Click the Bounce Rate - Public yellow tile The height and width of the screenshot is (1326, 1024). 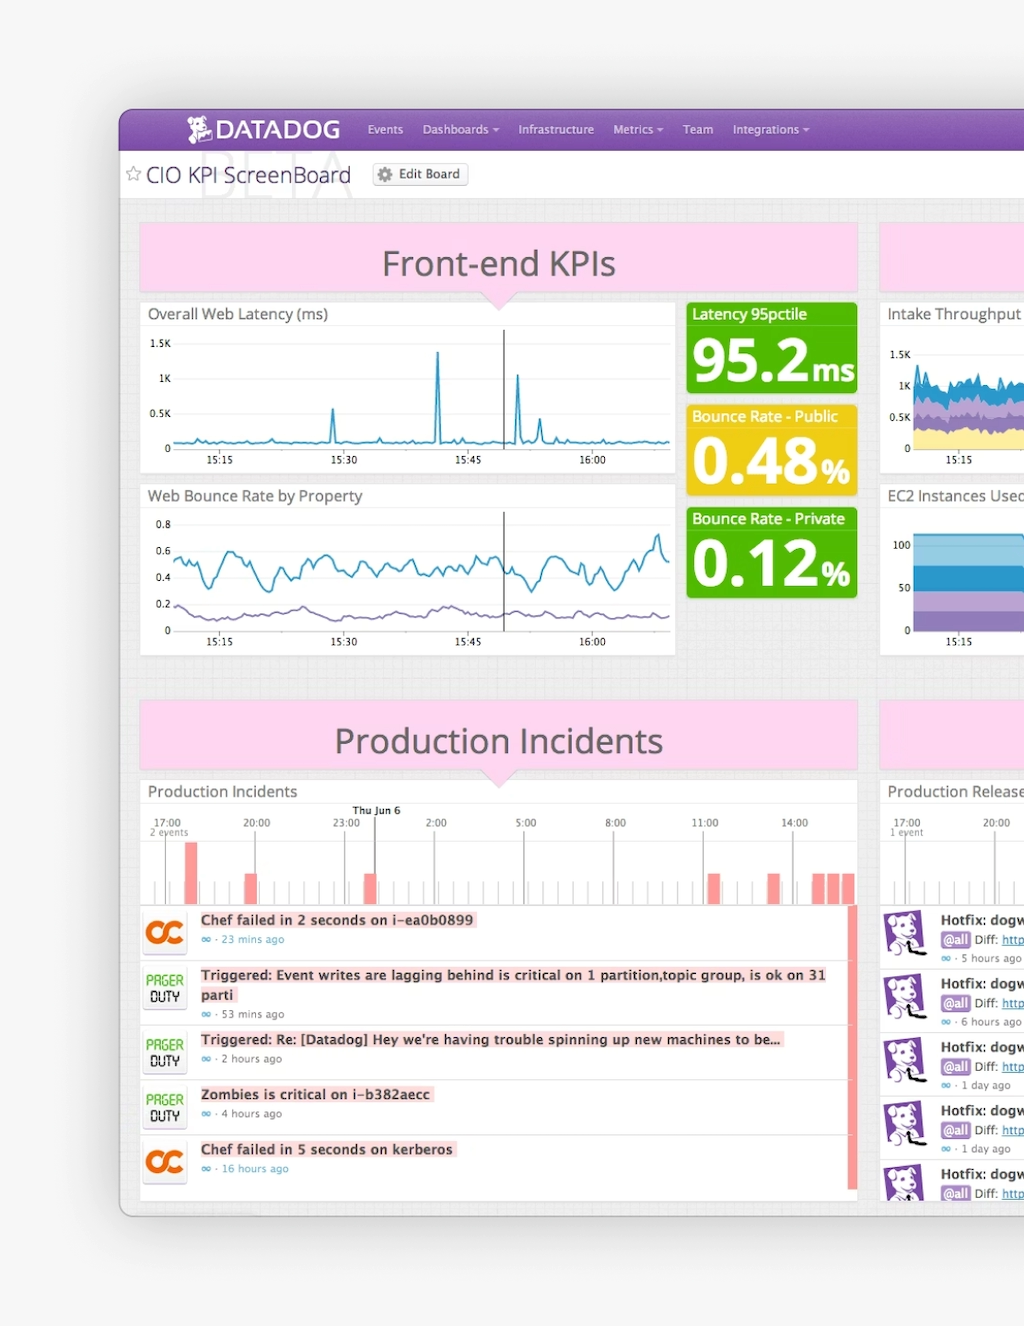(x=771, y=450)
